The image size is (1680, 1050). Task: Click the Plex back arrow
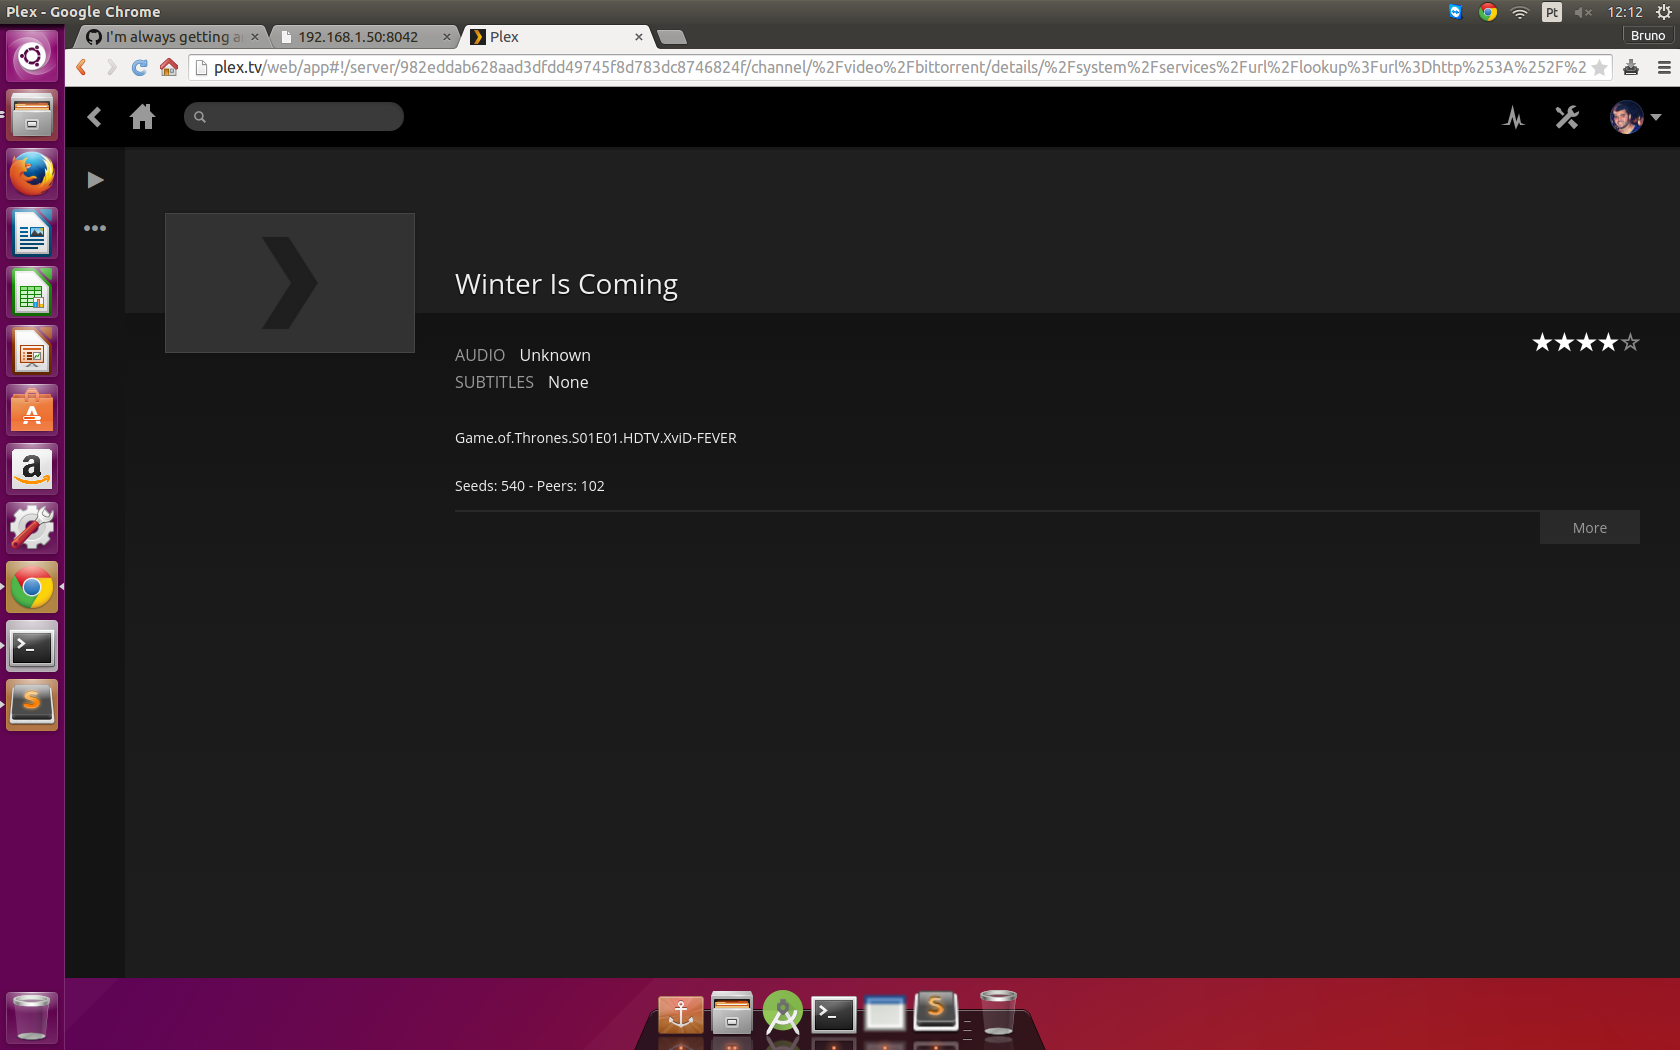click(x=95, y=117)
